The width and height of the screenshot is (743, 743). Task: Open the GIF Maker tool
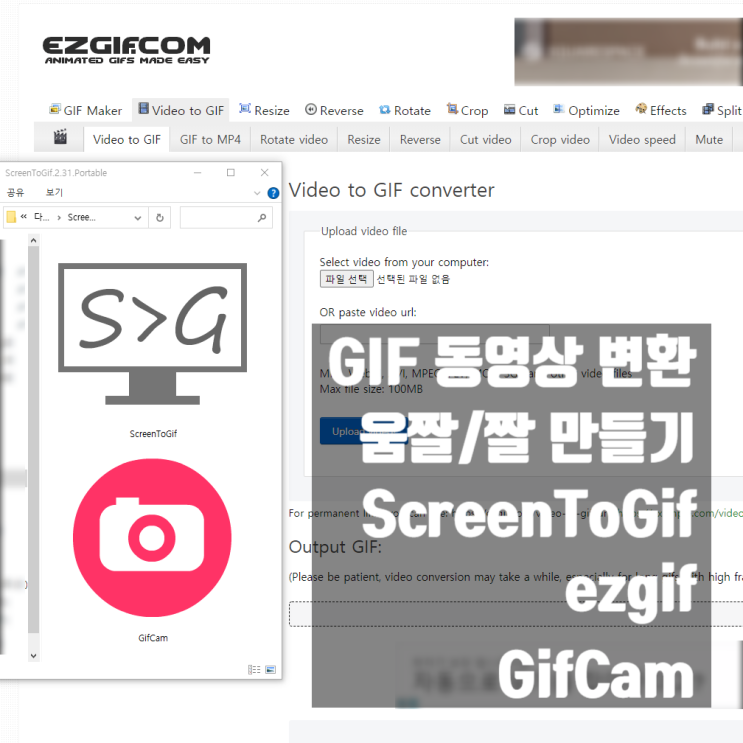pos(86,110)
